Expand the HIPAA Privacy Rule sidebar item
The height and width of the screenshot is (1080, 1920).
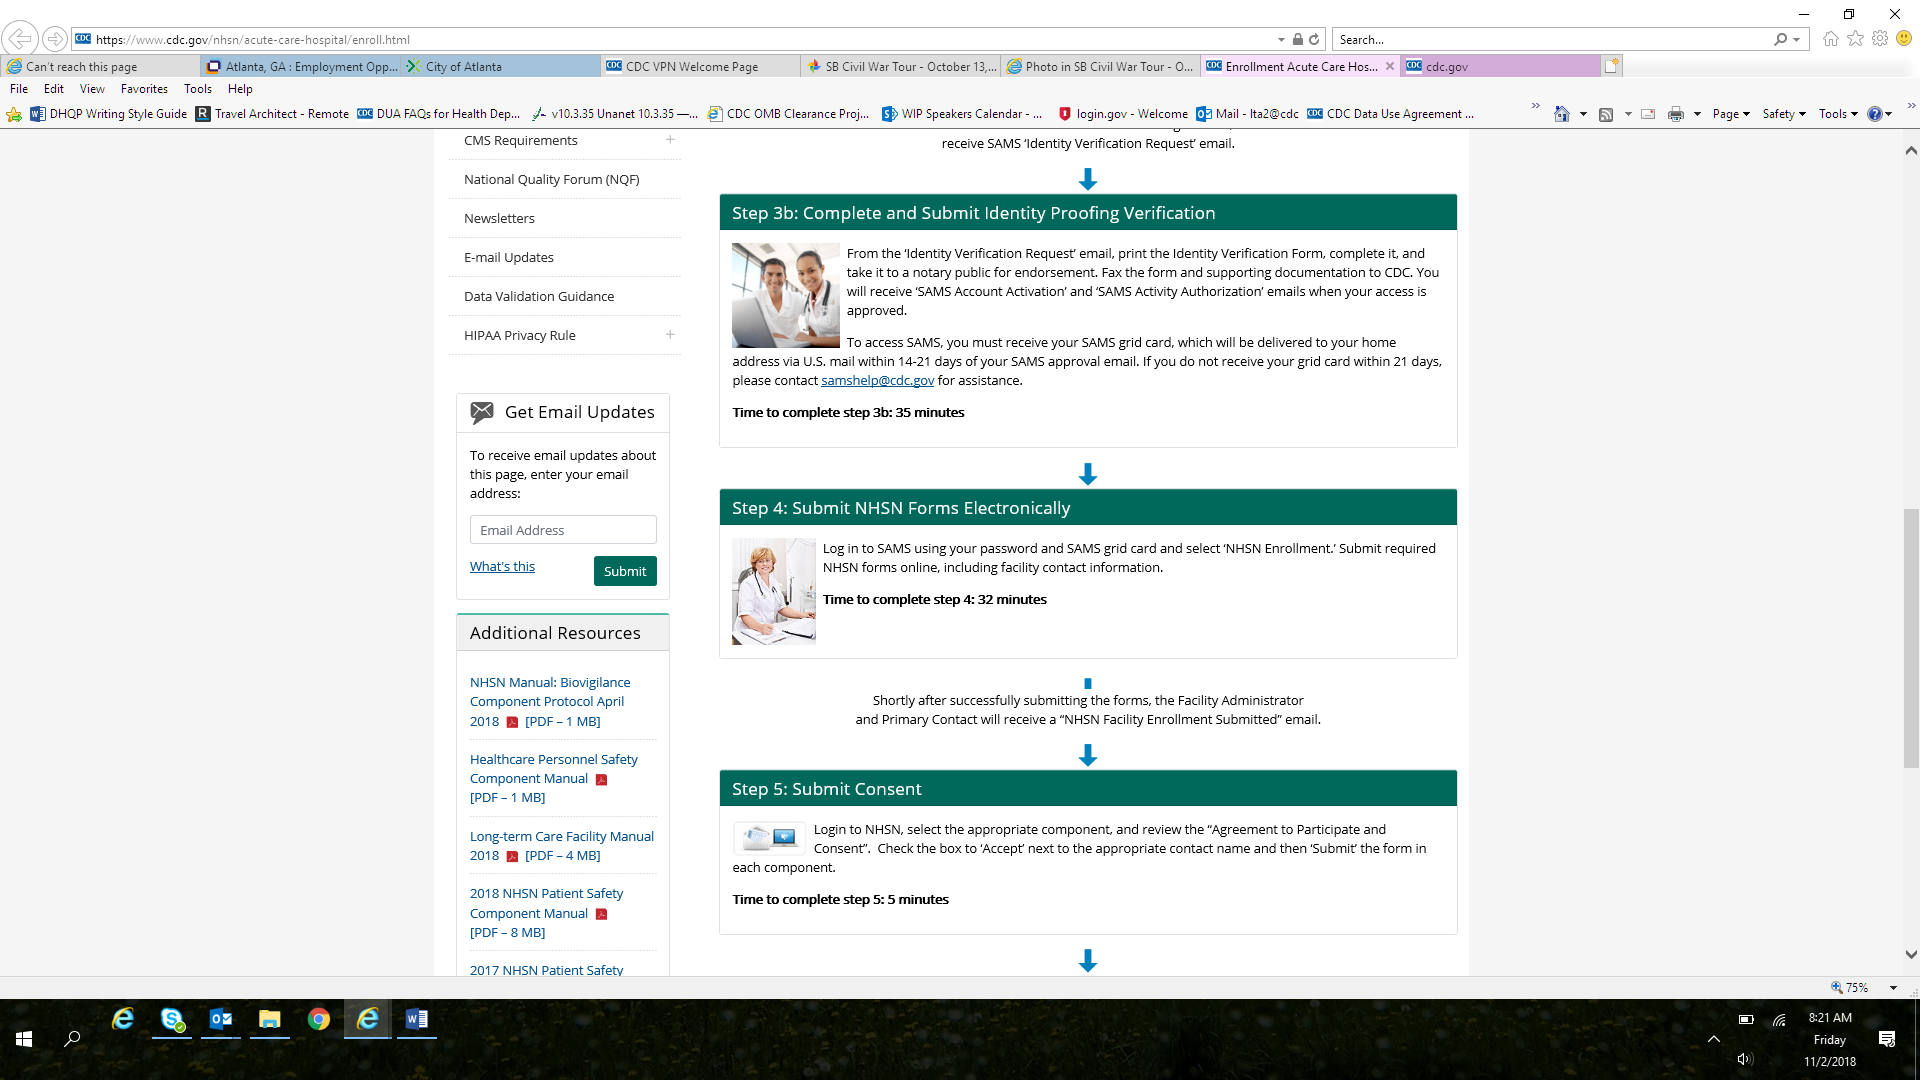point(670,335)
